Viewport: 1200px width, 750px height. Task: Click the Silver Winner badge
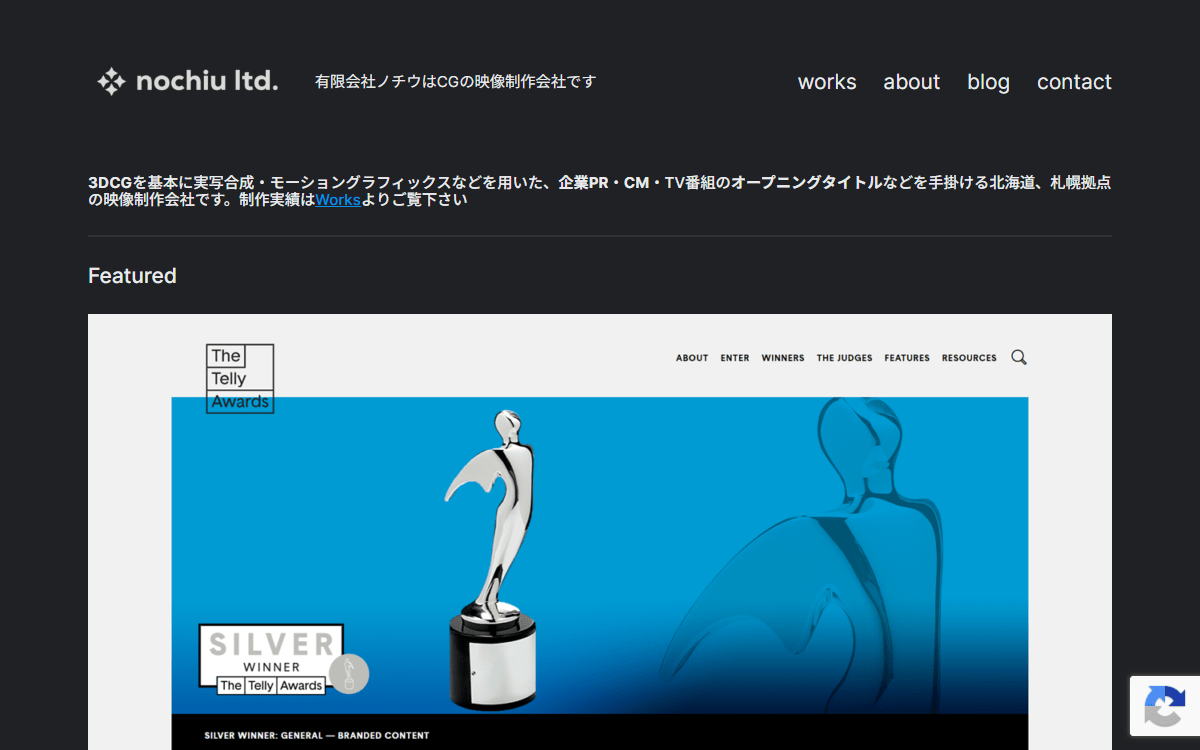point(284,660)
